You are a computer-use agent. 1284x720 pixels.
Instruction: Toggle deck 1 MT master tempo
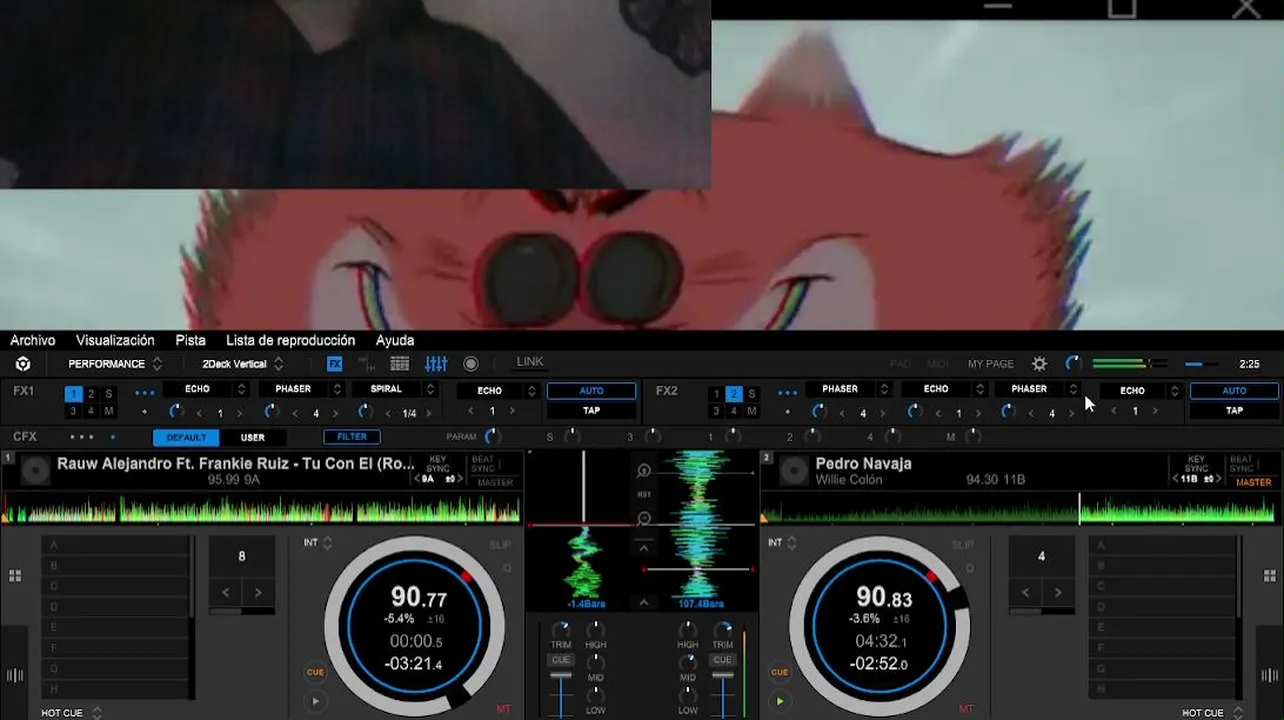[503, 708]
